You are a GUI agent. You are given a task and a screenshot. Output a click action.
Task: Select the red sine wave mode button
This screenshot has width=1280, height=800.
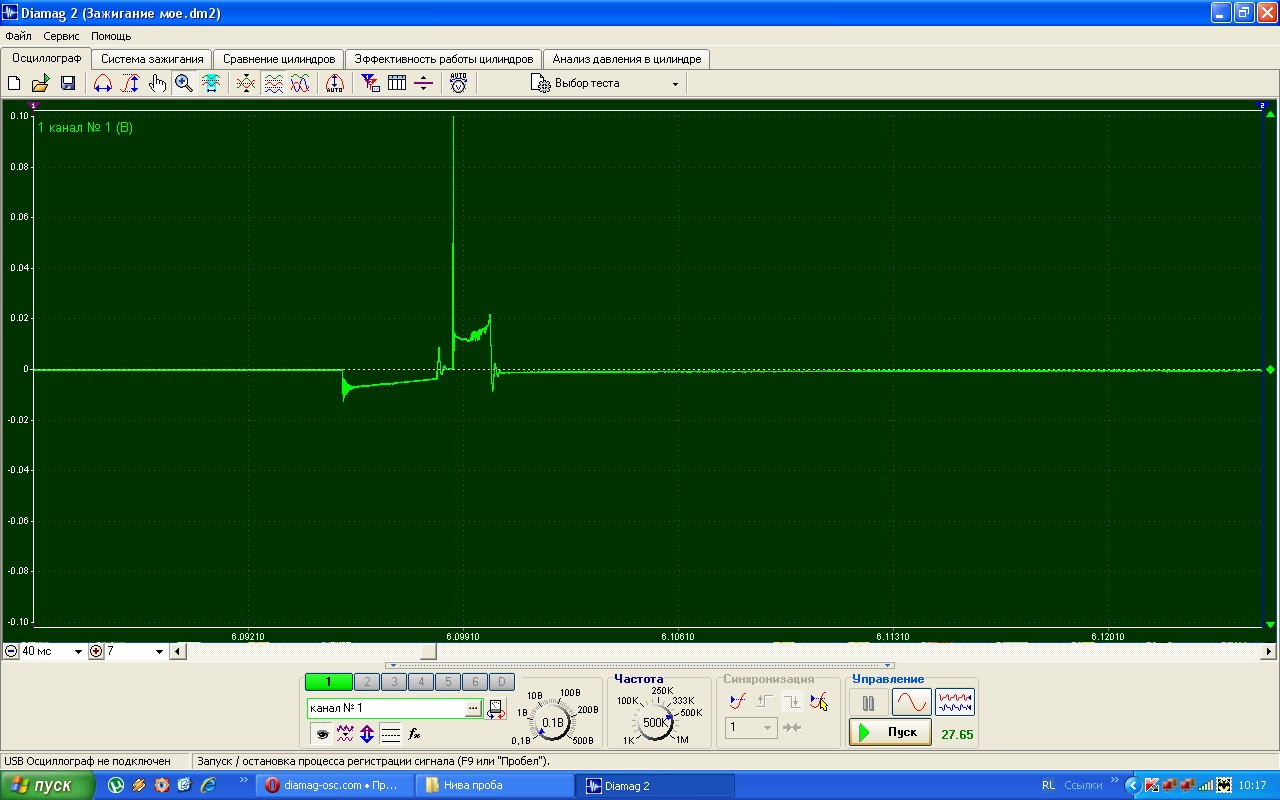pyautogui.click(x=911, y=703)
